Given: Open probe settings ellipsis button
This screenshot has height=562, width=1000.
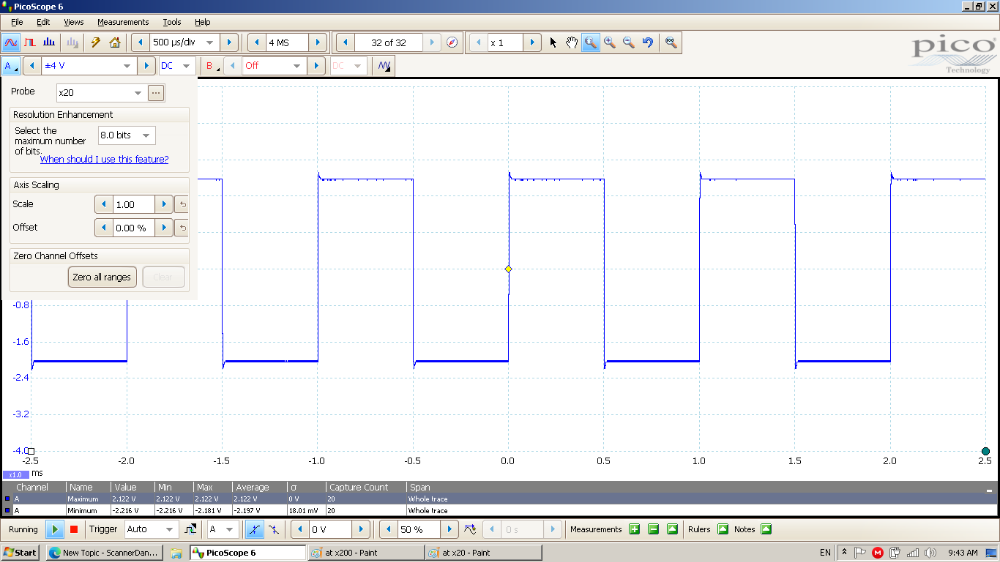Looking at the screenshot, I should click(x=156, y=93).
